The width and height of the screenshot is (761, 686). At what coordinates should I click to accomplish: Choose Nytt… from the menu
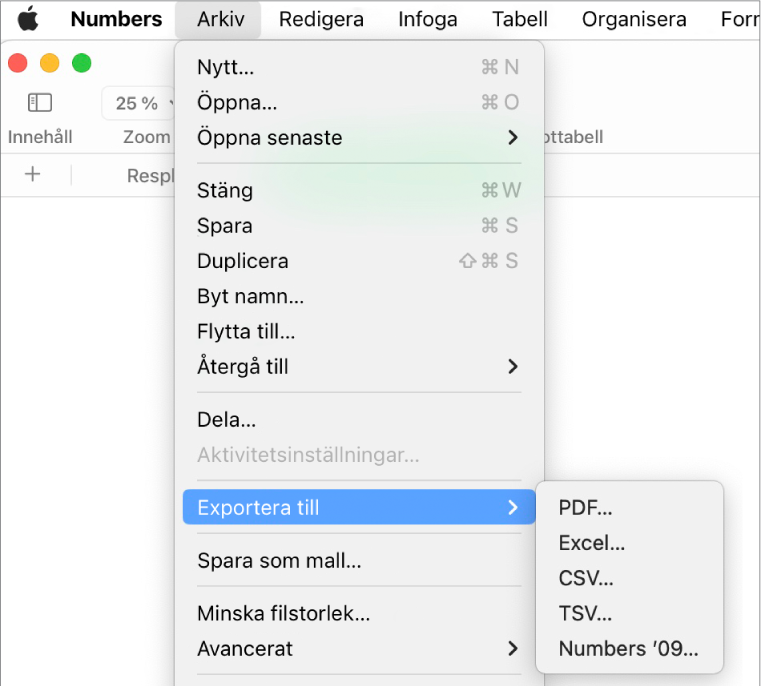click(359, 67)
